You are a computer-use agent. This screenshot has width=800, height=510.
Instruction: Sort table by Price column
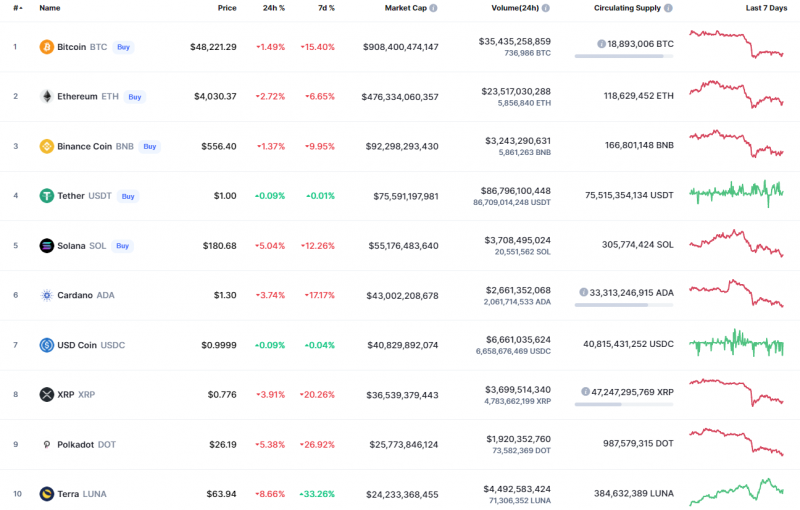click(227, 8)
